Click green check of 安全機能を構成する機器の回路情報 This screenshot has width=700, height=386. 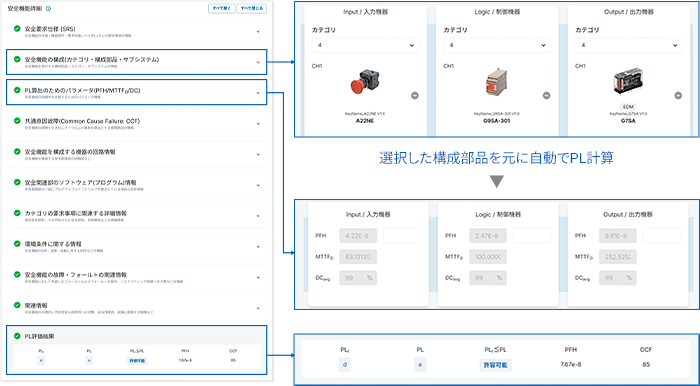(17, 152)
